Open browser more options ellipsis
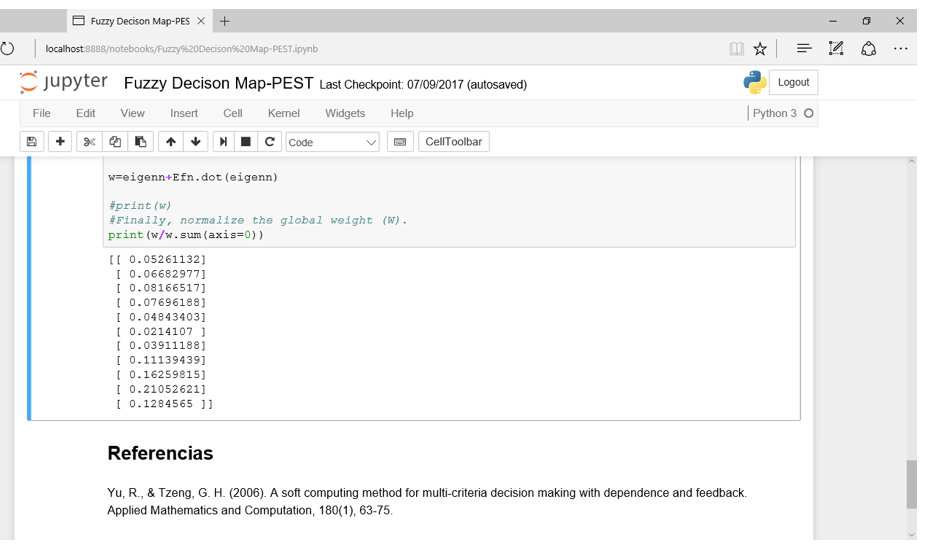 pos(900,49)
